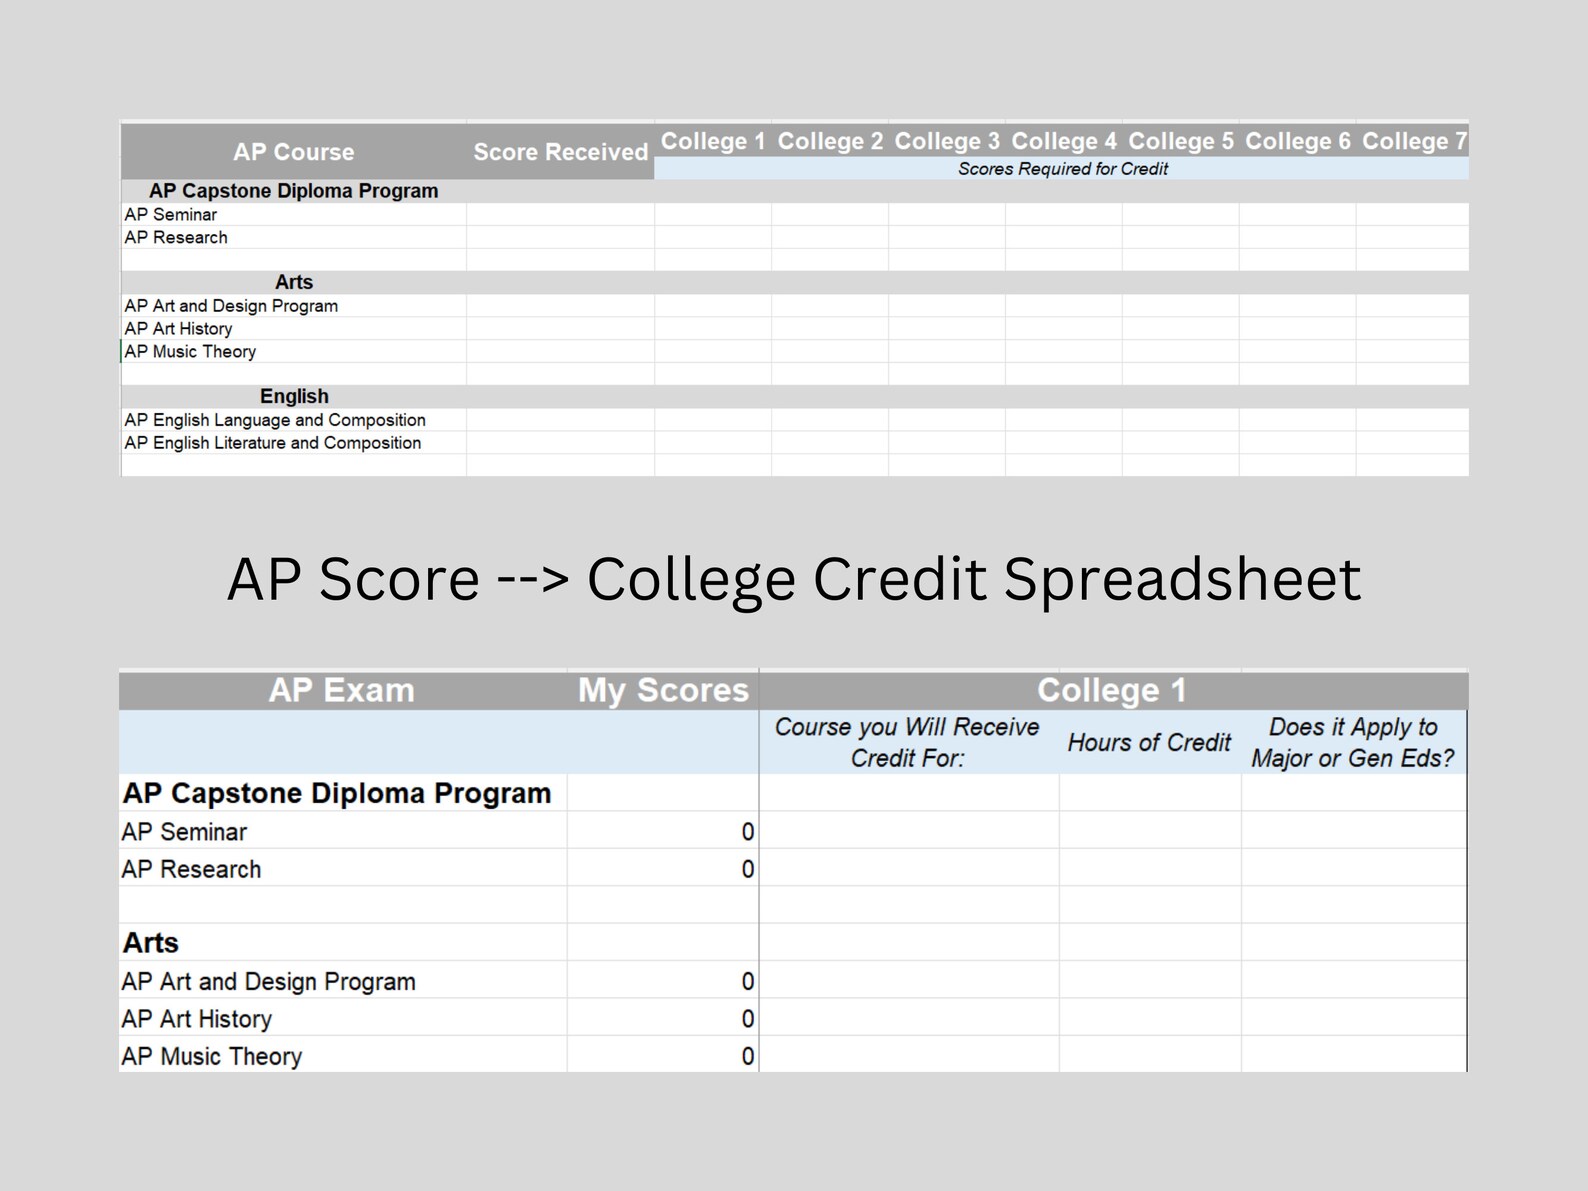Image resolution: width=1588 pixels, height=1191 pixels.
Task: Select the College 4 column header
Action: click(1064, 141)
